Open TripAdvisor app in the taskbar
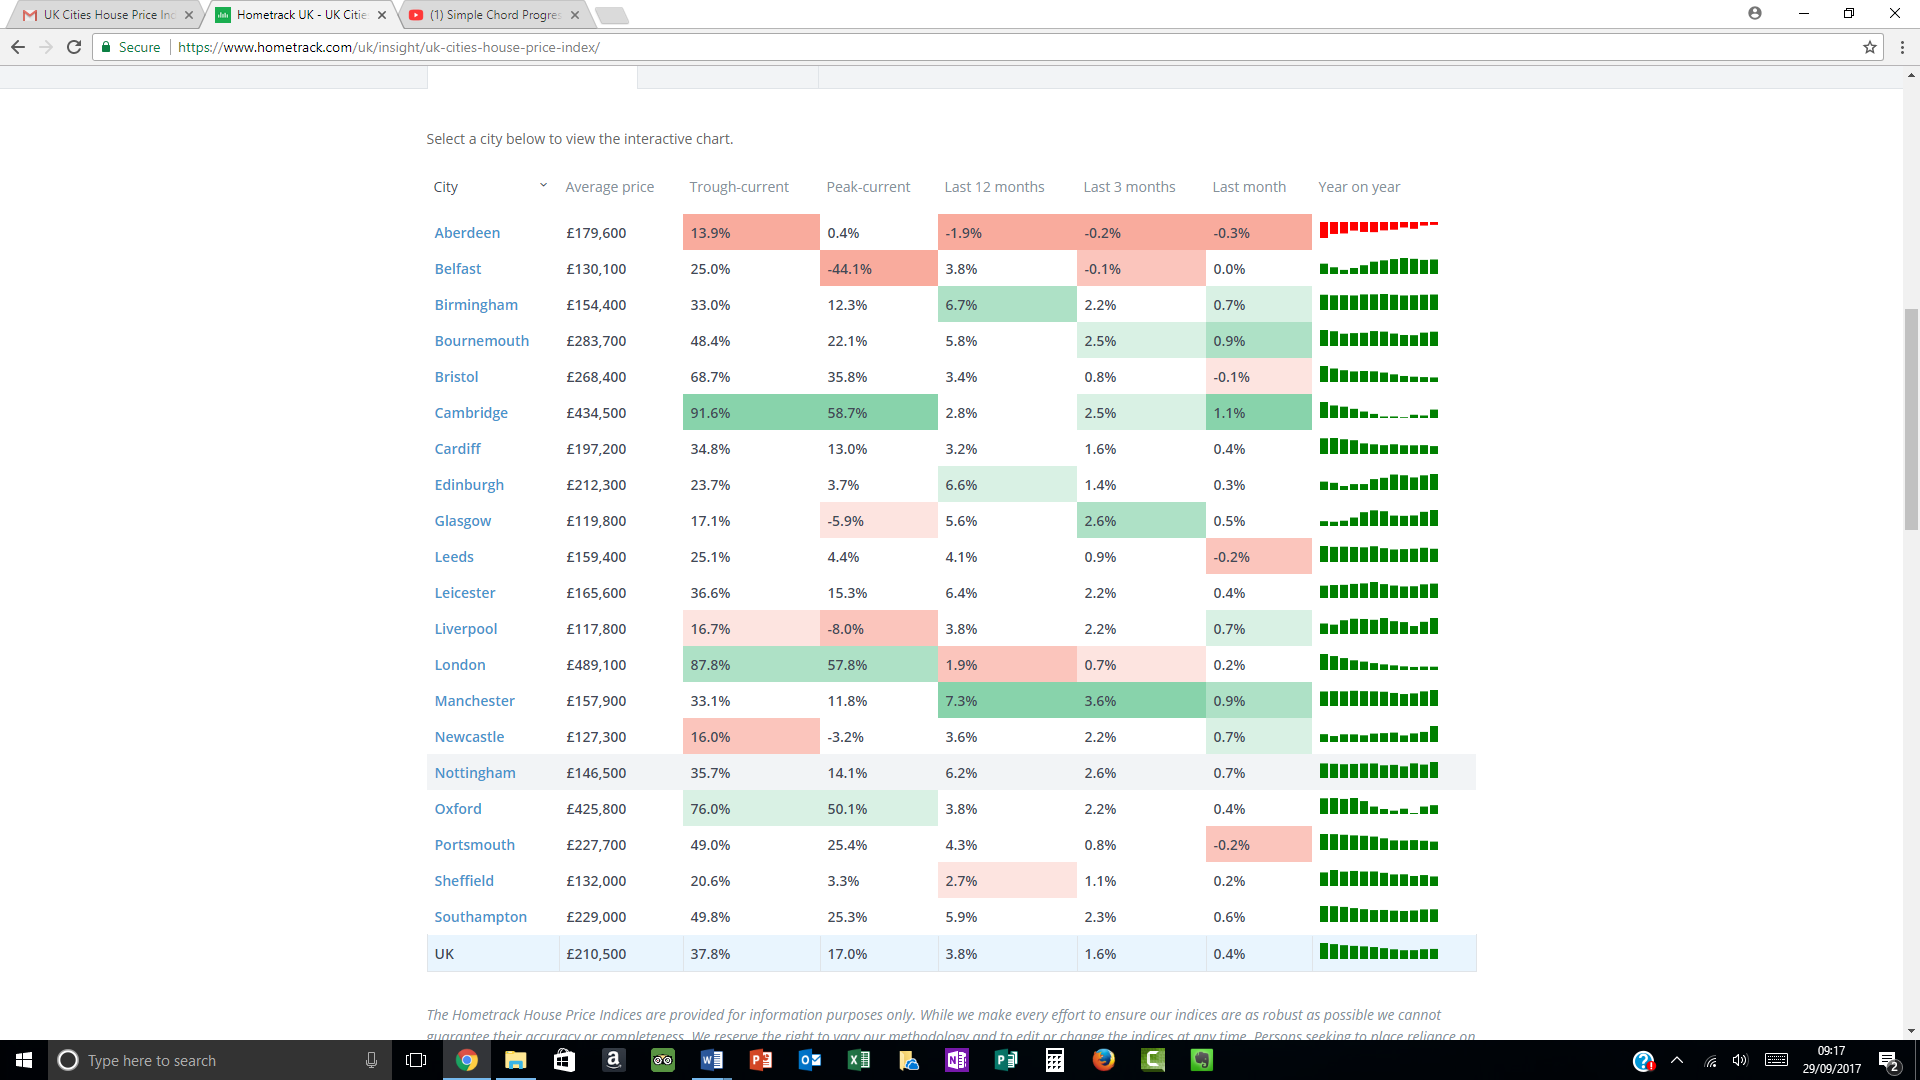The height and width of the screenshot is (1080, 1920). pyautogui.click(x=663, y=1060)
